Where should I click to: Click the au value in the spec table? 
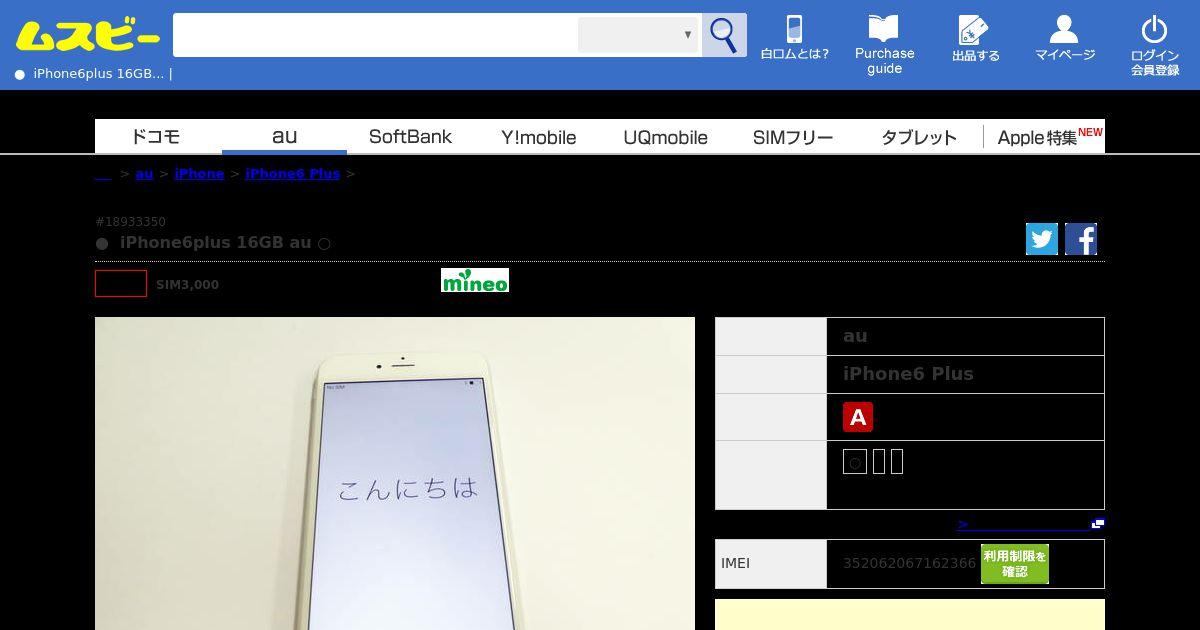855,336
